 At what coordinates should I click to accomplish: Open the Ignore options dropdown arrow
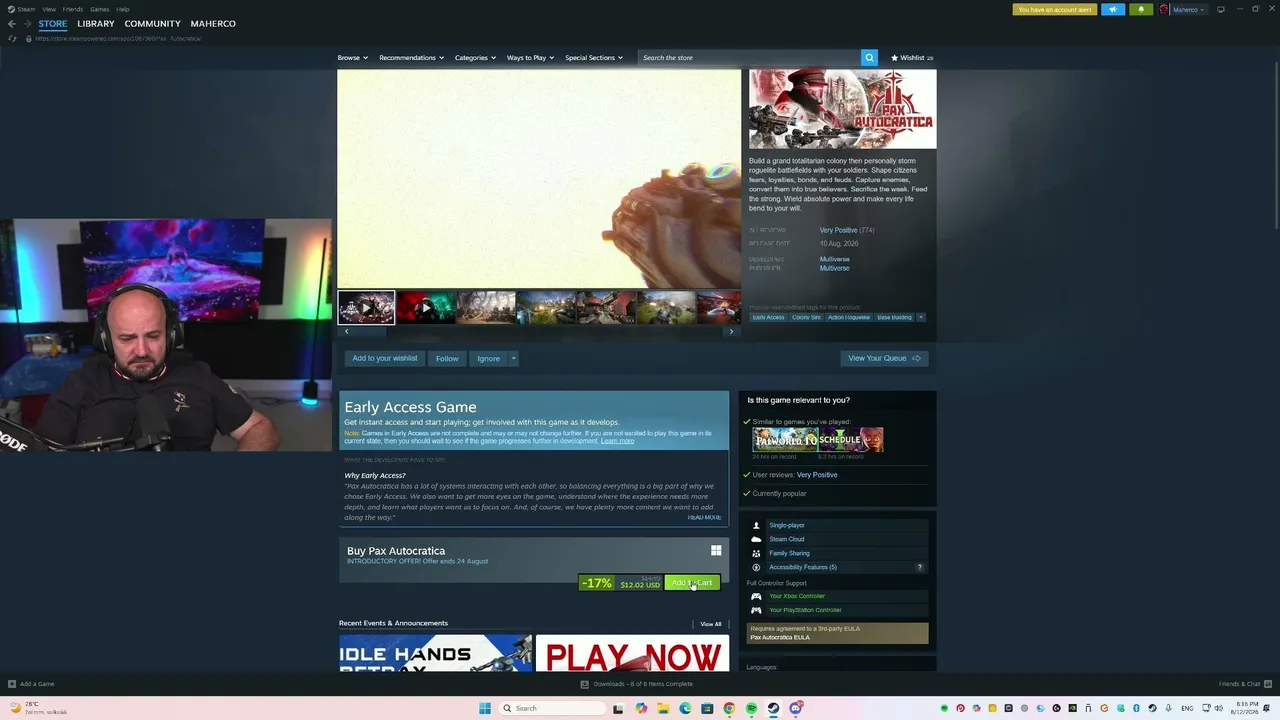(x=513, y=358)
